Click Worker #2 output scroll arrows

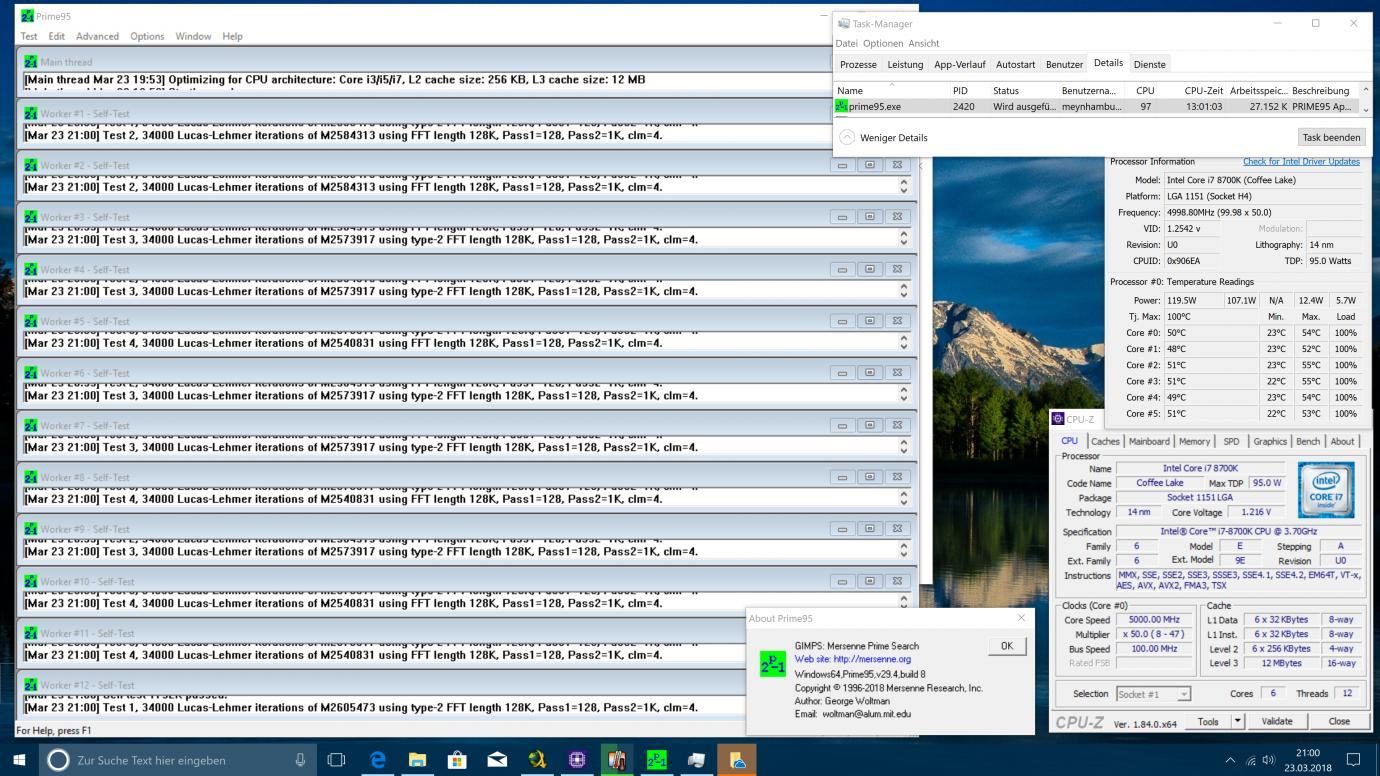point(904,186)
